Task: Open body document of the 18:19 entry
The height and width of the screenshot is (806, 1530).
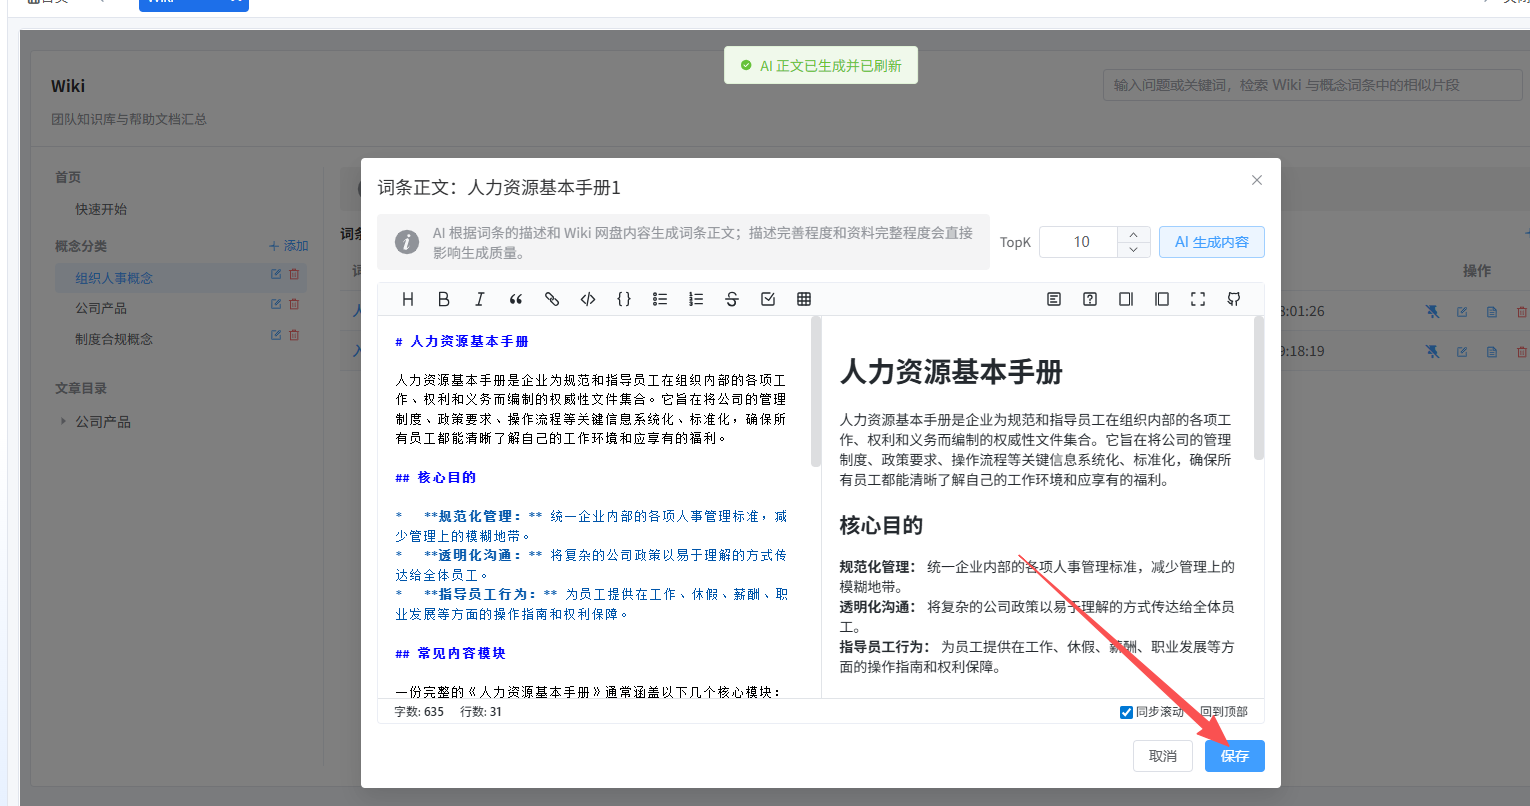Action: [1492, 352]
